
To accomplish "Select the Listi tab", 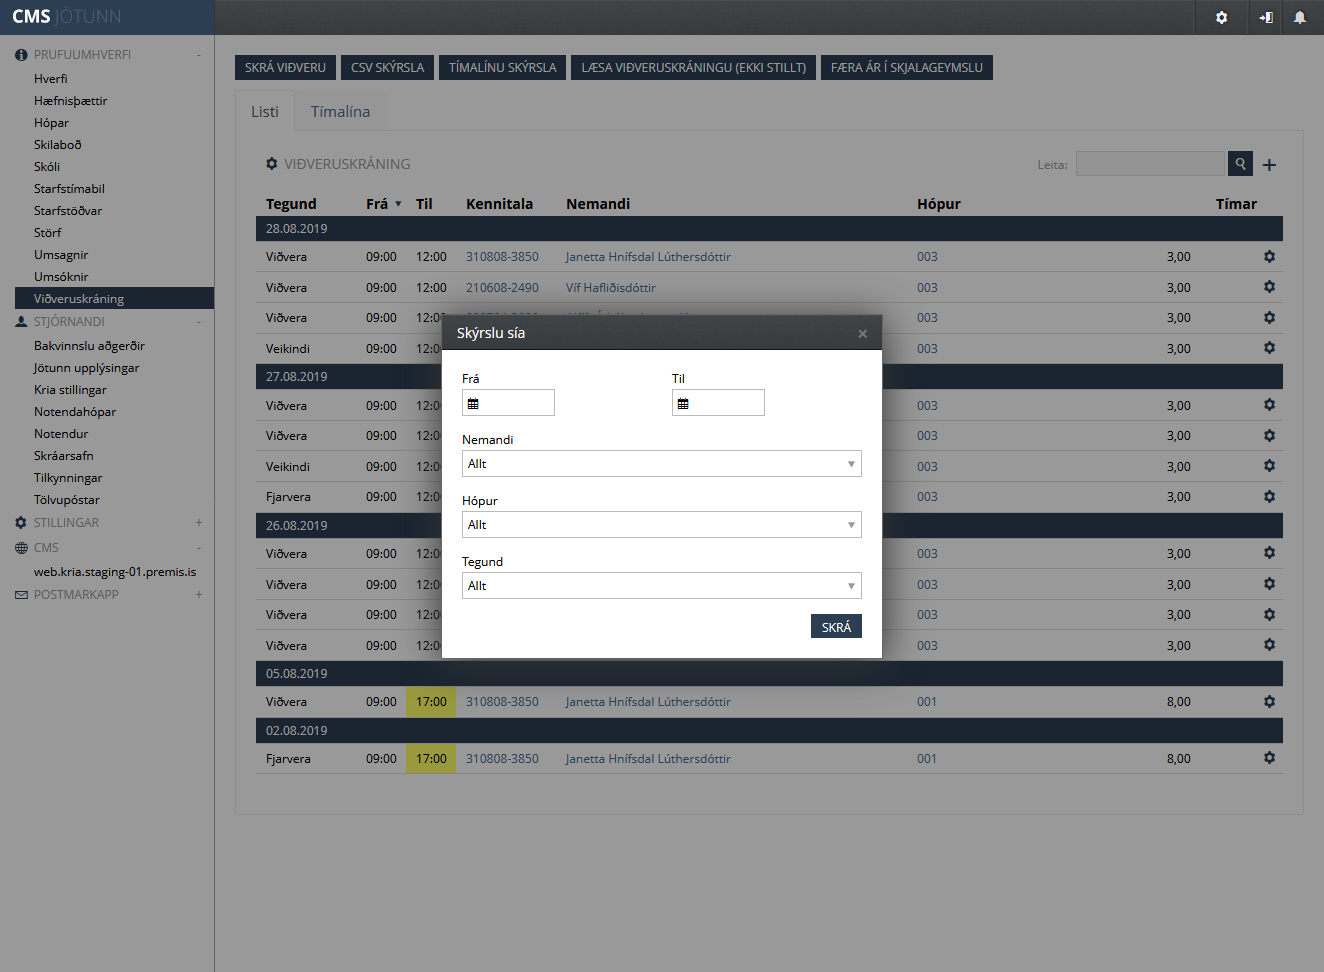I will pyautogui.click(x=265, y=112).
